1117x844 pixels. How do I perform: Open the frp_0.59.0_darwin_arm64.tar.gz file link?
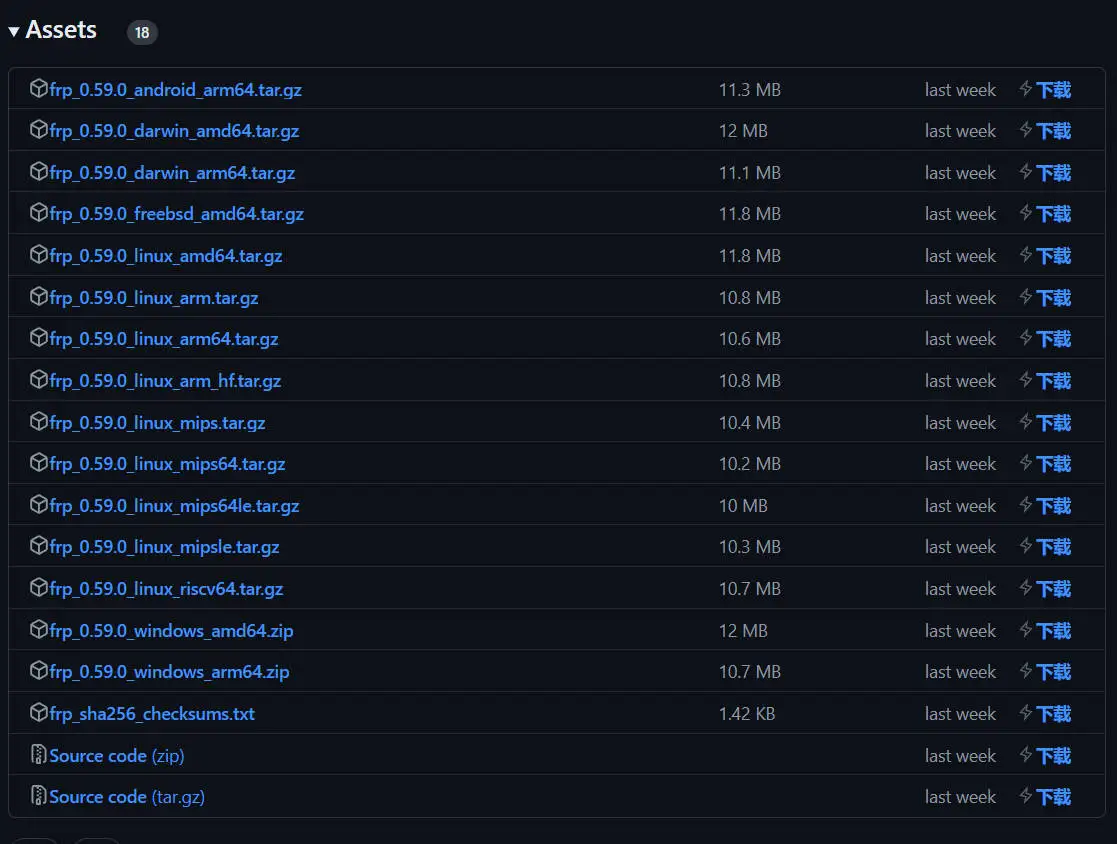[172, 173]
